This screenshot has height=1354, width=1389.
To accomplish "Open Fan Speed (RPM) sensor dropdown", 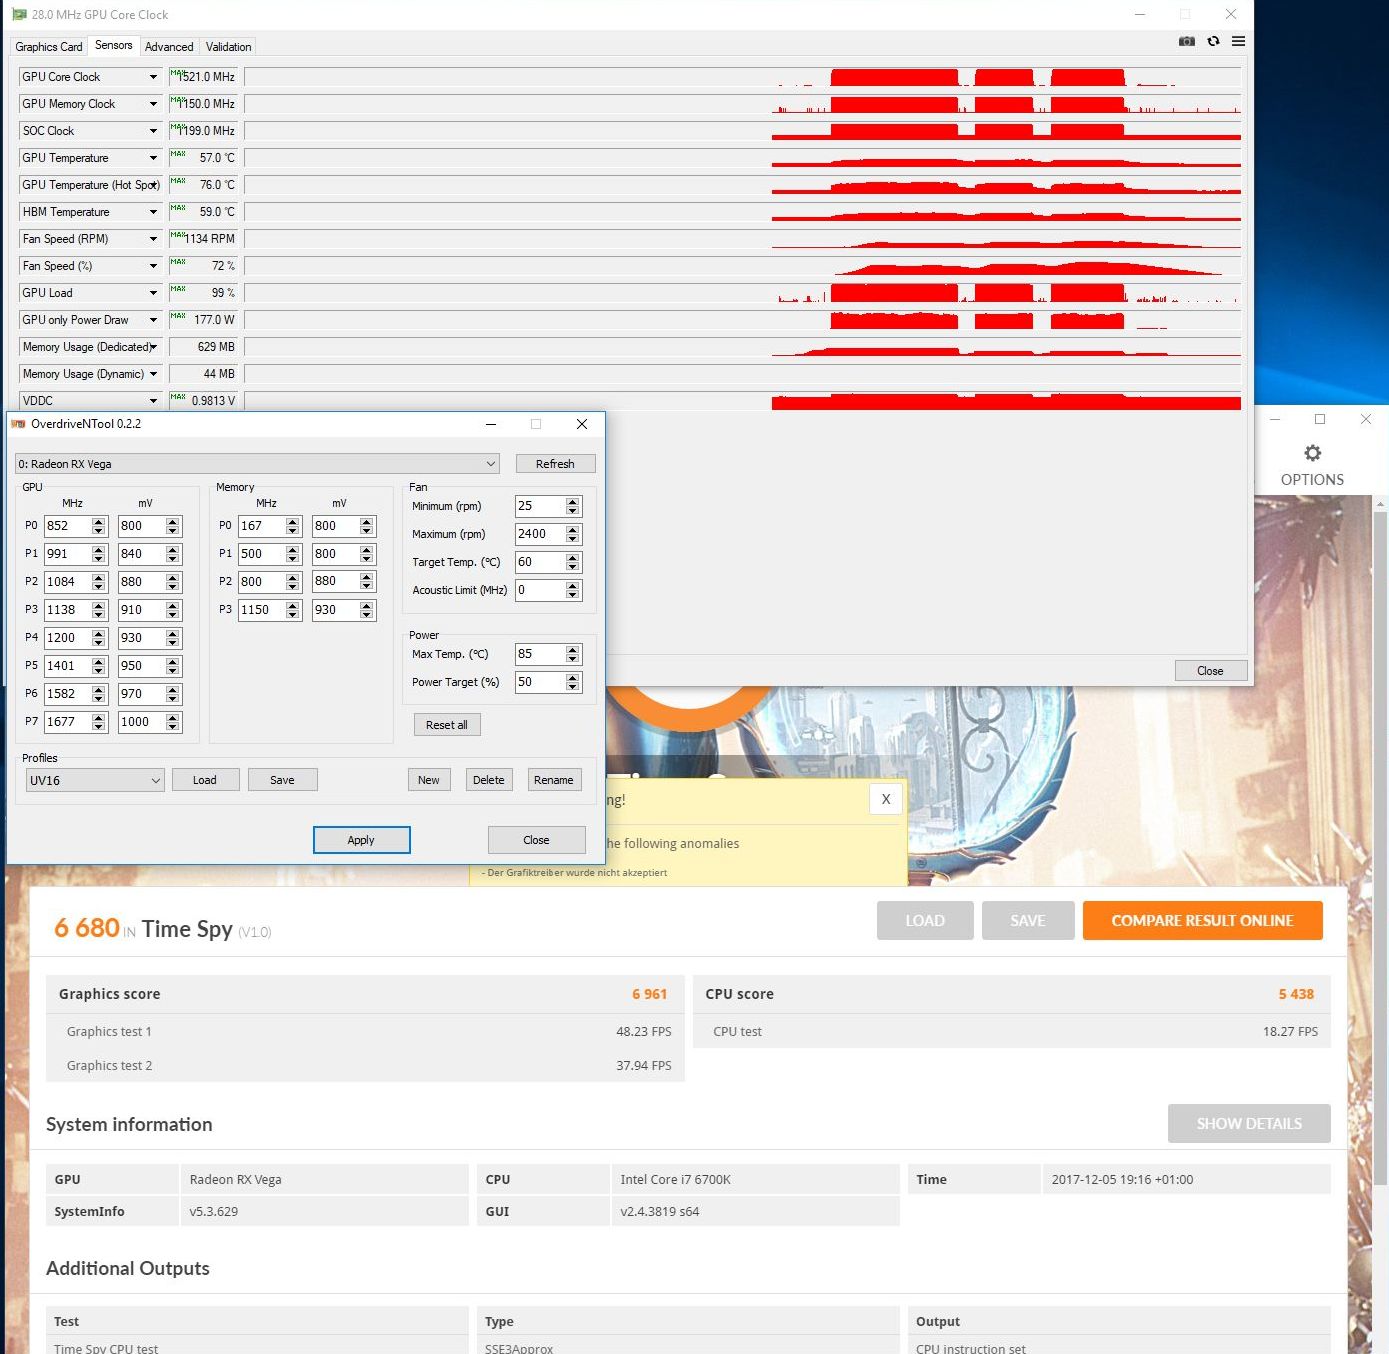I will 153,239.
